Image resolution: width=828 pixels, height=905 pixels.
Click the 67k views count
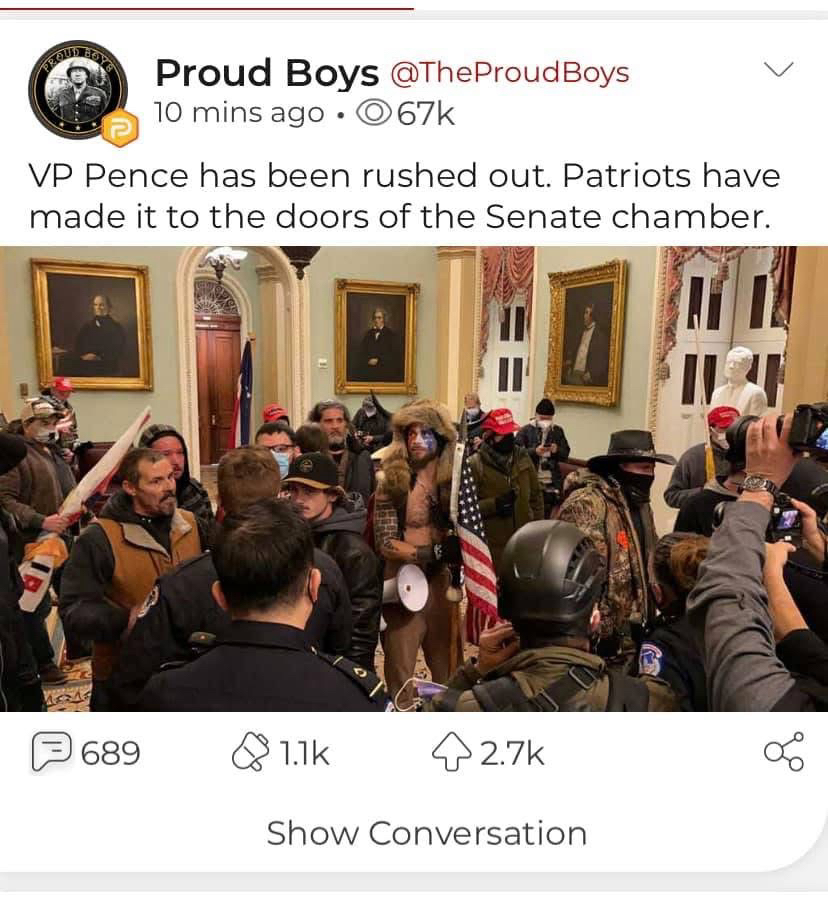(426, 113)
